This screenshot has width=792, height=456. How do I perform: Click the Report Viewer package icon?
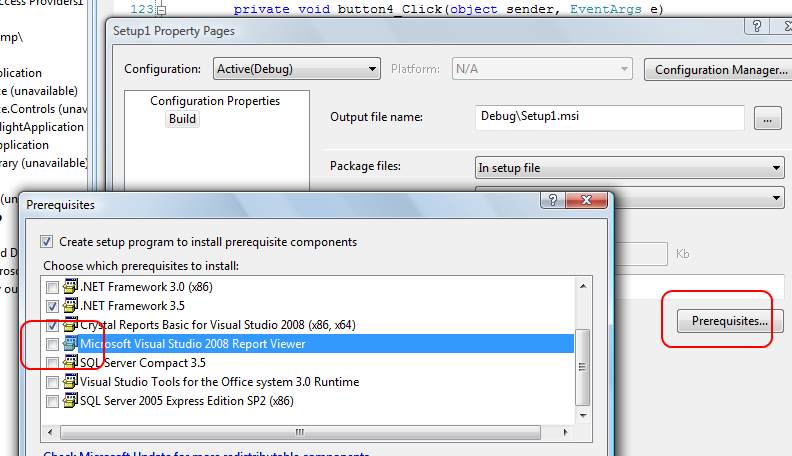70,343
